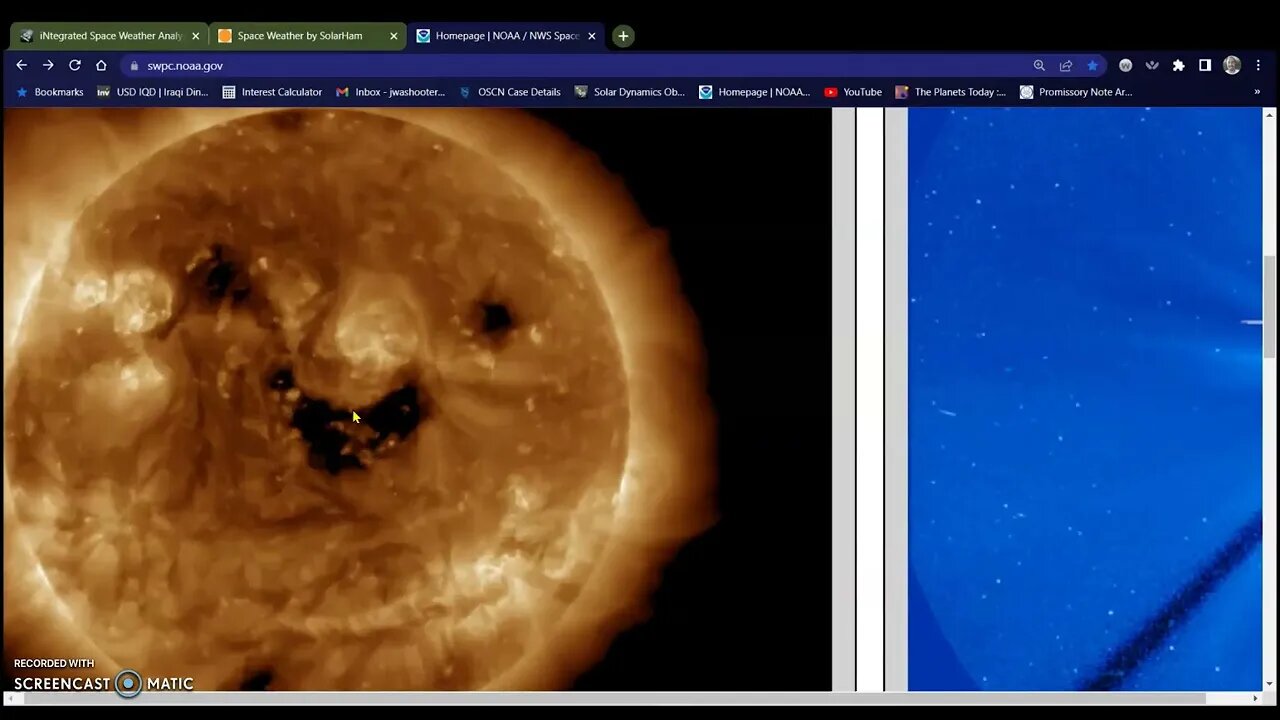Image resolution: width=1280 pixels, height=720 pixels.
Task: Open a new browser tab
Action: pyautogui.click(x=623, y=36)
